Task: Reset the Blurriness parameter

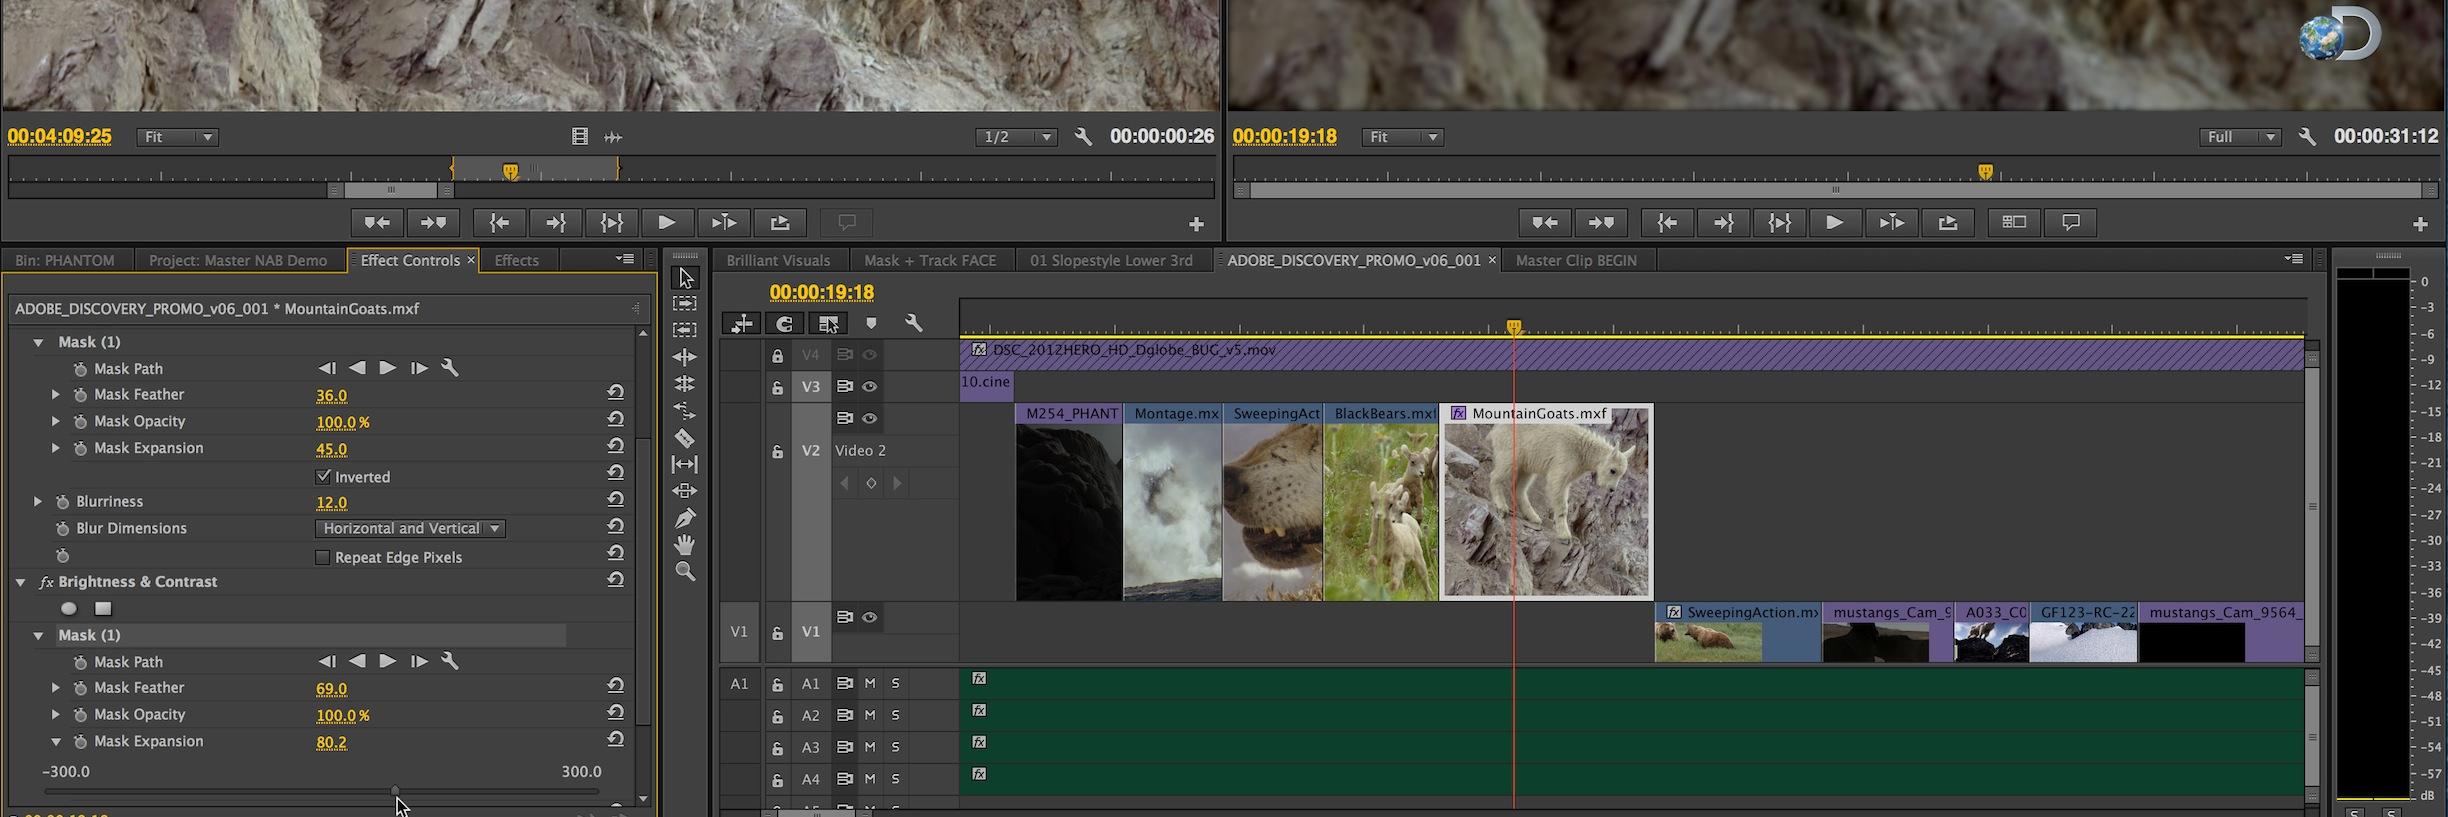Action: point(615,499)
